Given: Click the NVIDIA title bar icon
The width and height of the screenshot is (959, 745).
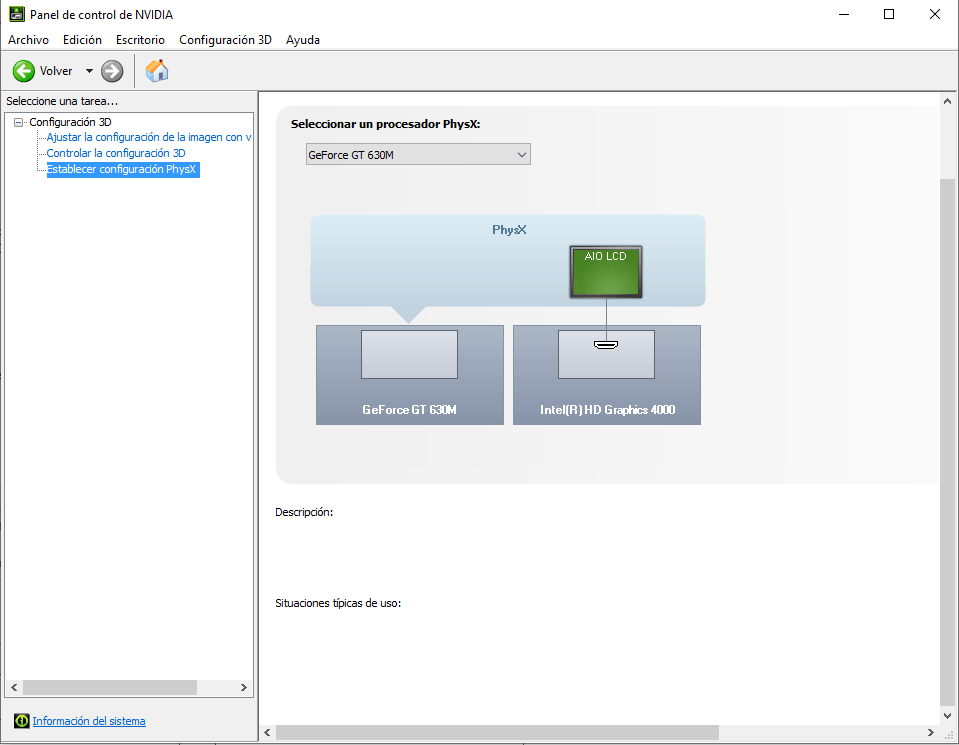Looking at the screenshot, I should (17, 14).
